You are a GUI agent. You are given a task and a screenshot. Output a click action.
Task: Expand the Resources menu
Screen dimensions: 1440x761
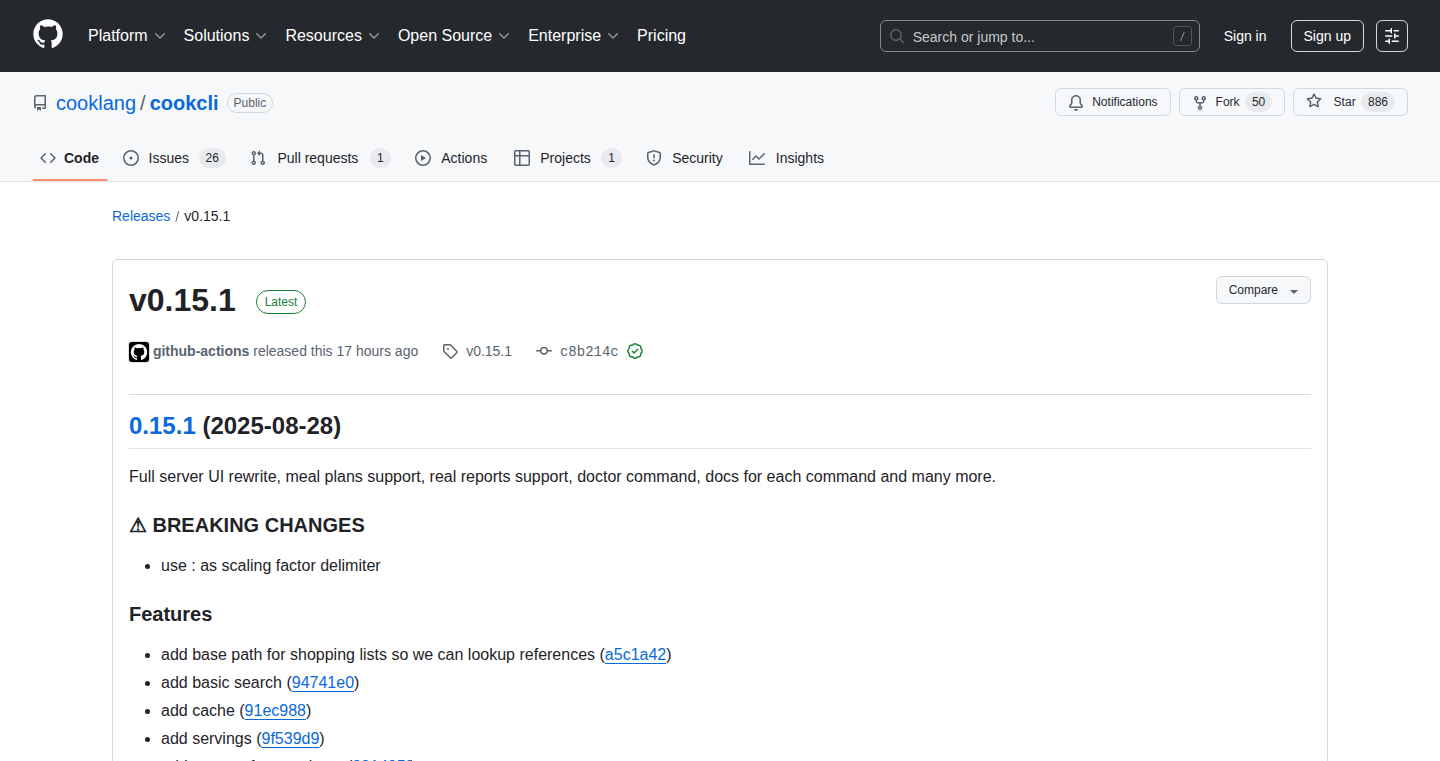pos(332,35)
